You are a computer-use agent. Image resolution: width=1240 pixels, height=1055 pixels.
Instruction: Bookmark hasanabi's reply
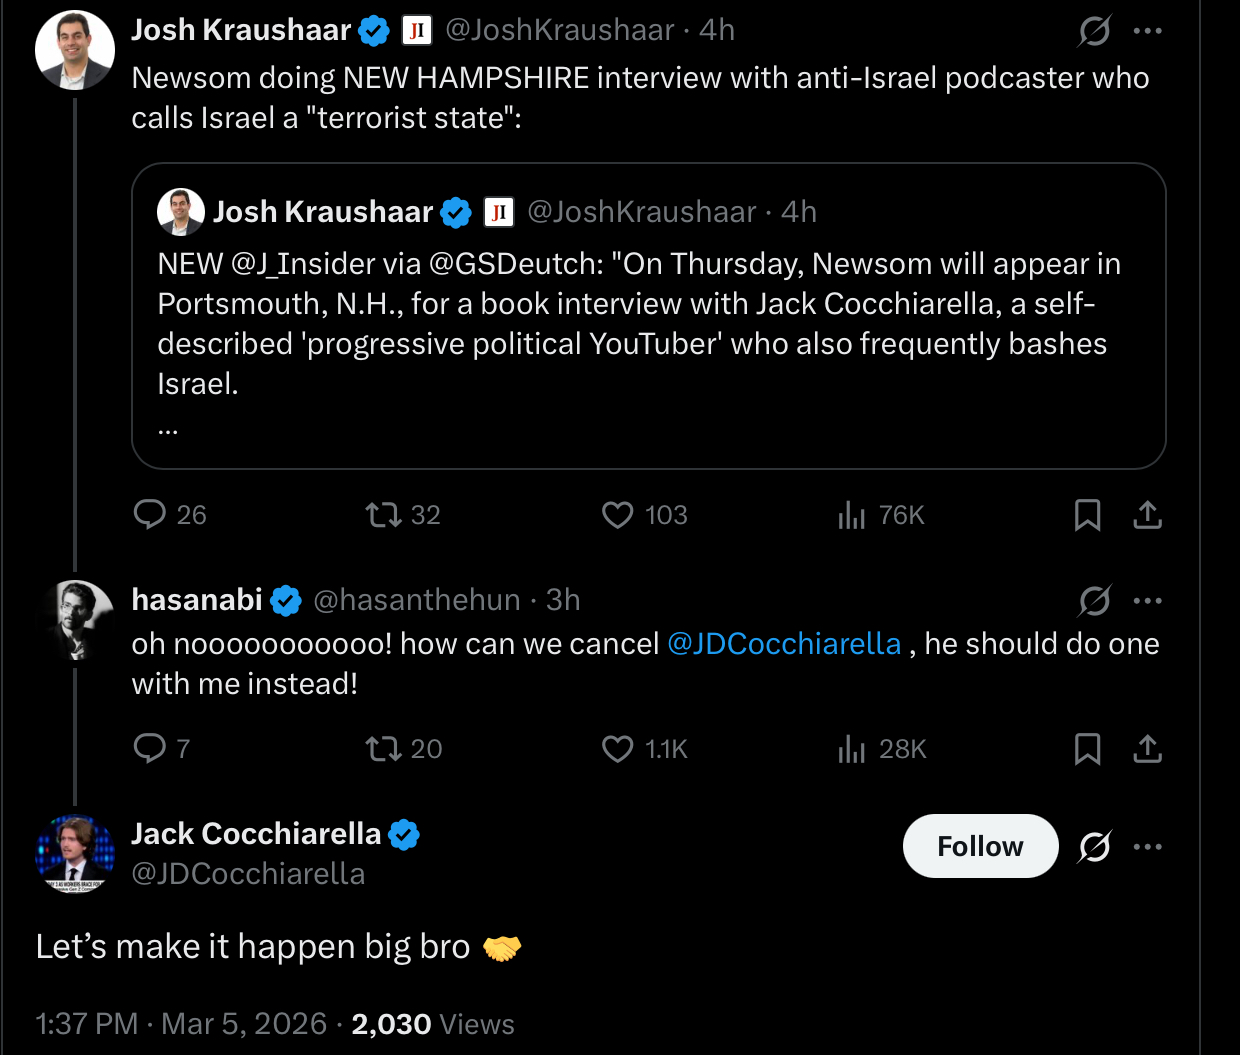coord(1087,748)
